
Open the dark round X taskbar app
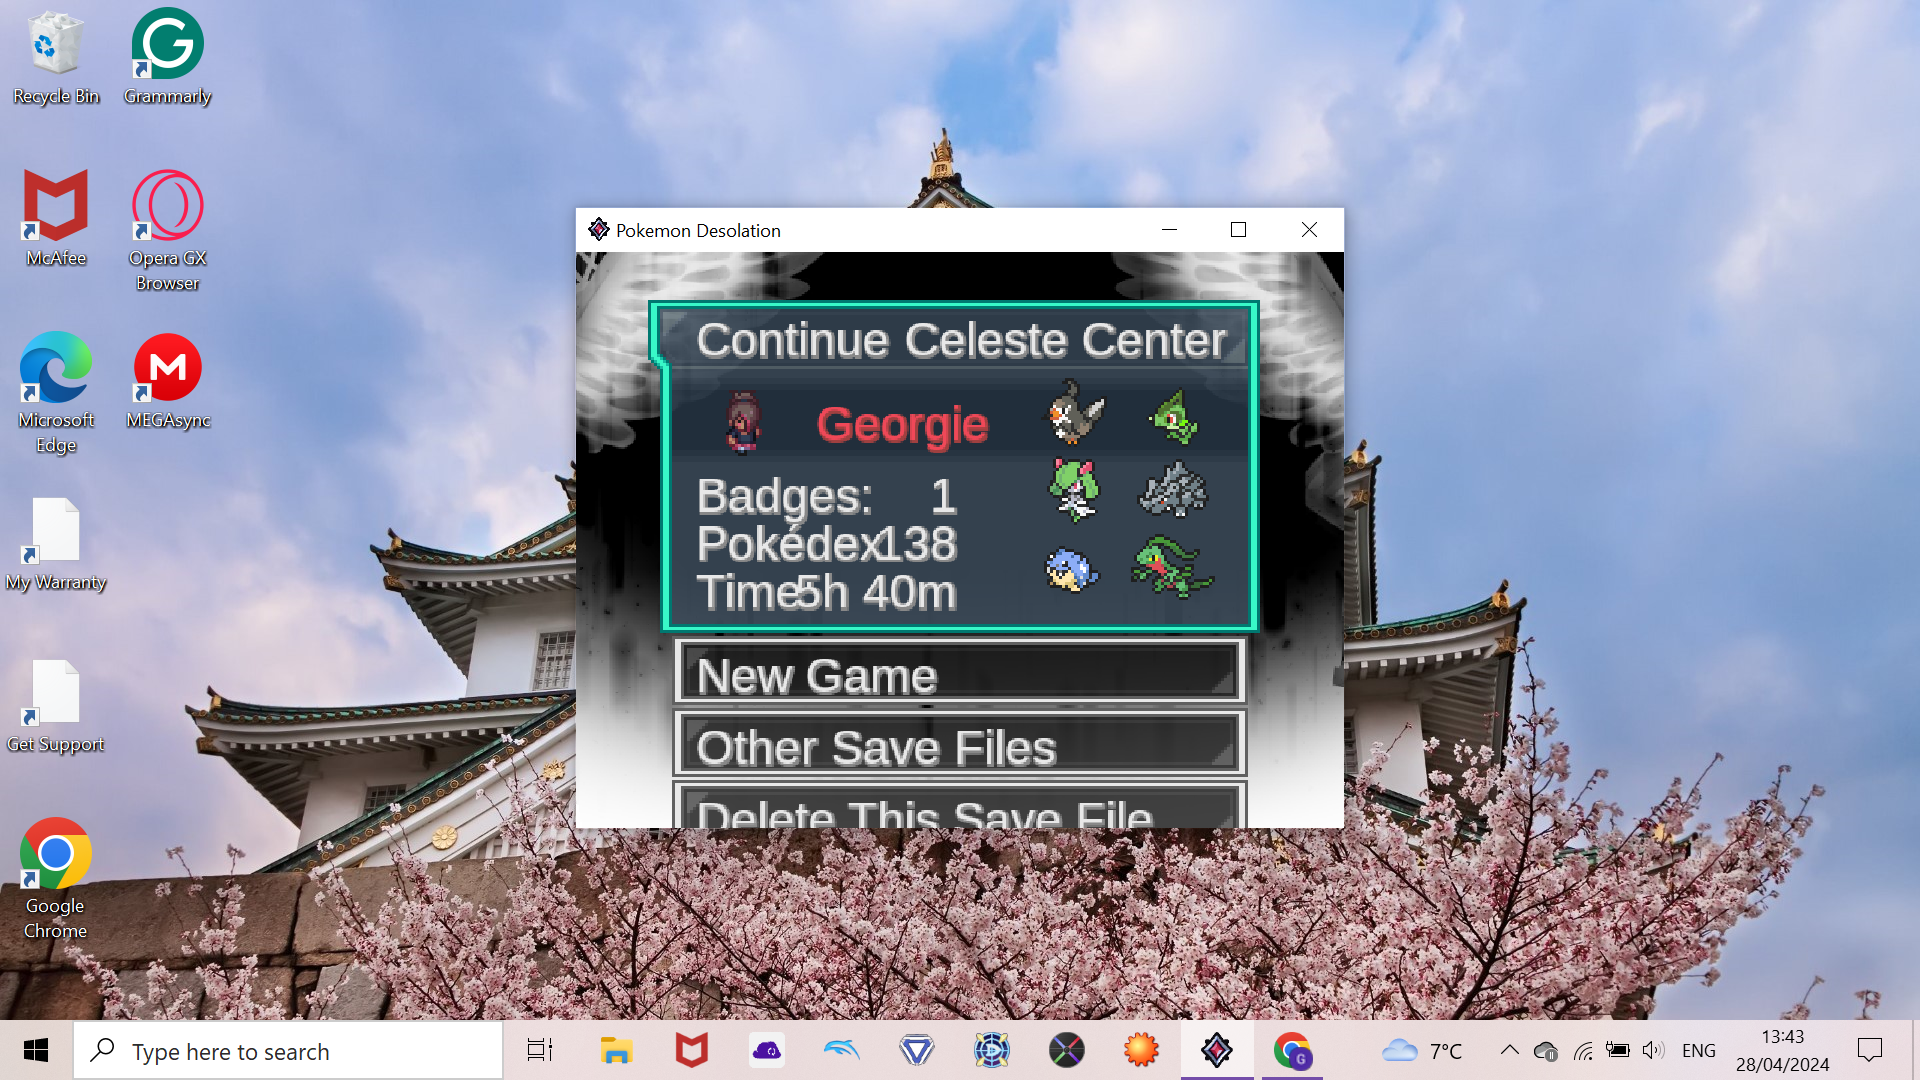click(1066, 1050)
